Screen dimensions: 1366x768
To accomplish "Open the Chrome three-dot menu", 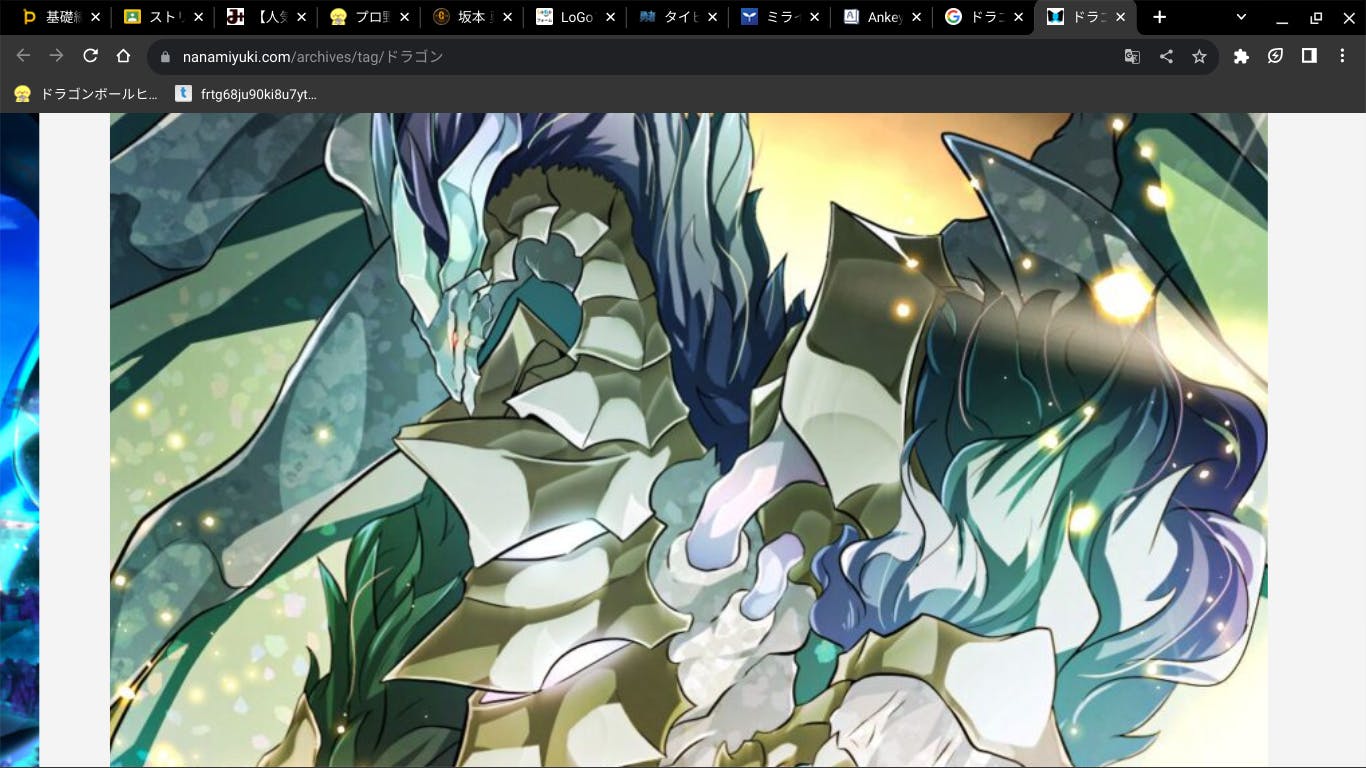I will point(1342,56).
